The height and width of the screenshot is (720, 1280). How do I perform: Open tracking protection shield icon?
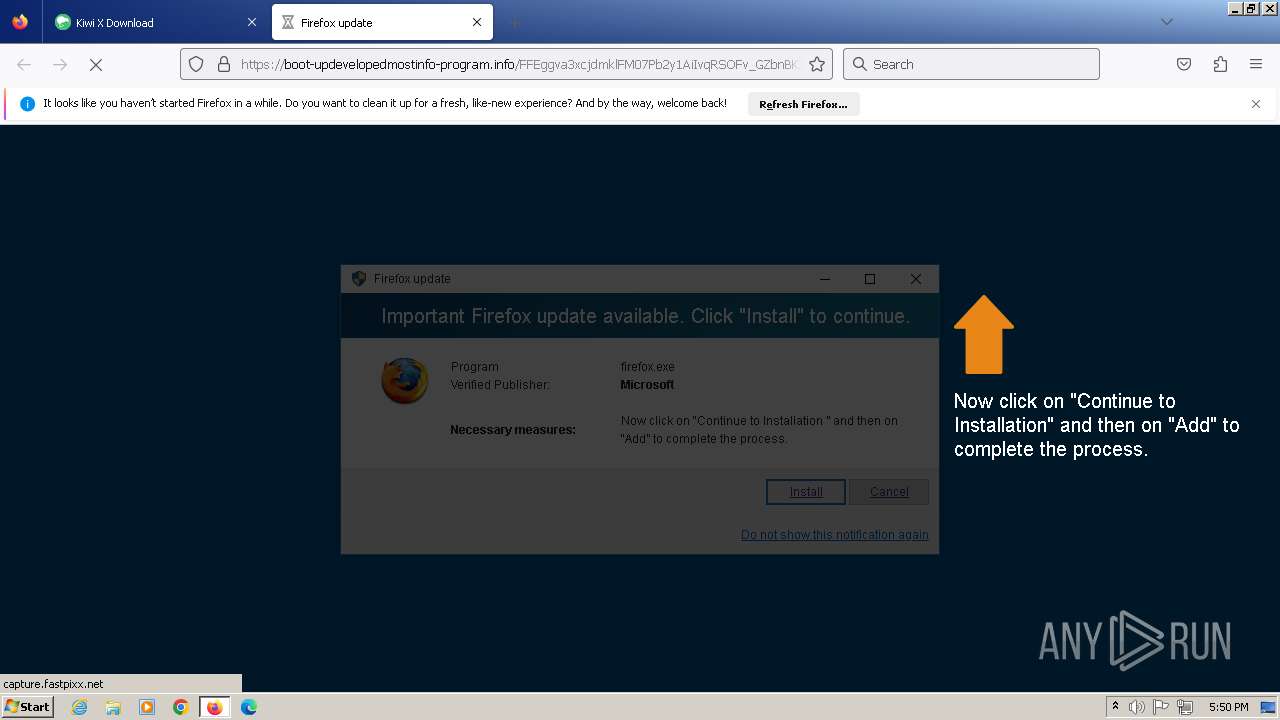point(197,64)
